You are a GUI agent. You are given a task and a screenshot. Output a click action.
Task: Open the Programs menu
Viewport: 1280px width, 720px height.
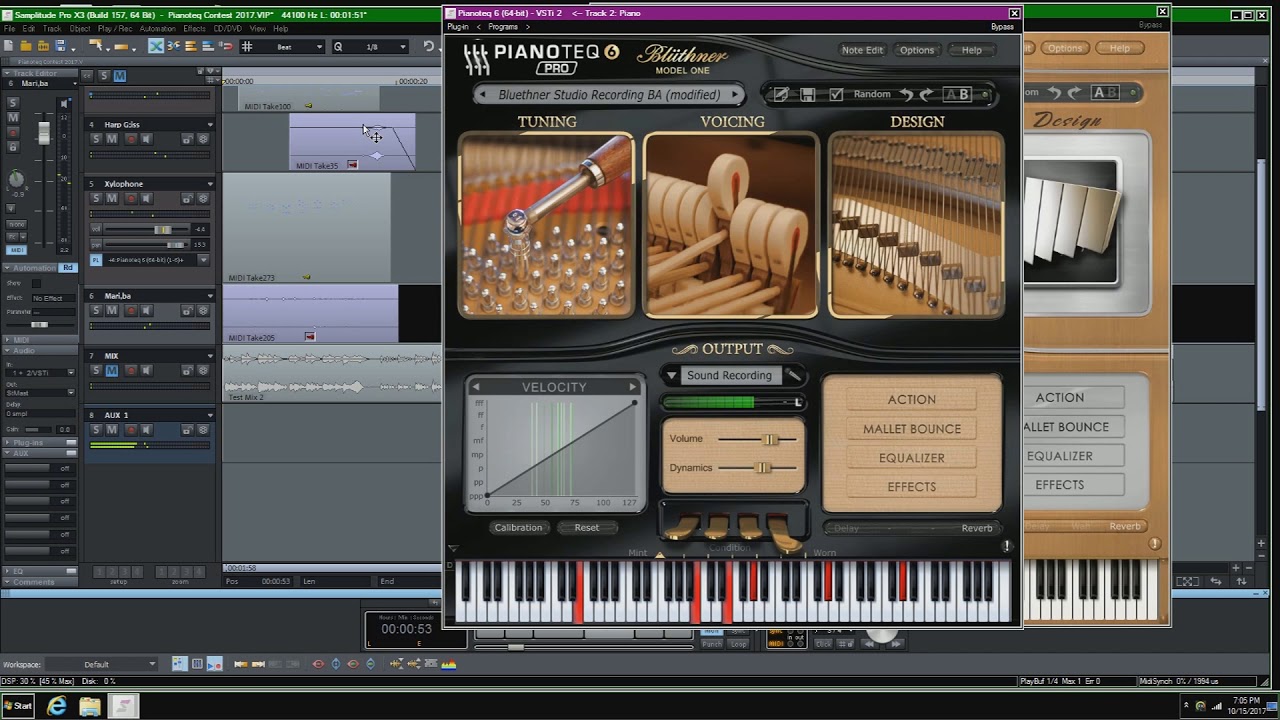pyautogui.click(x=503, y=27)
